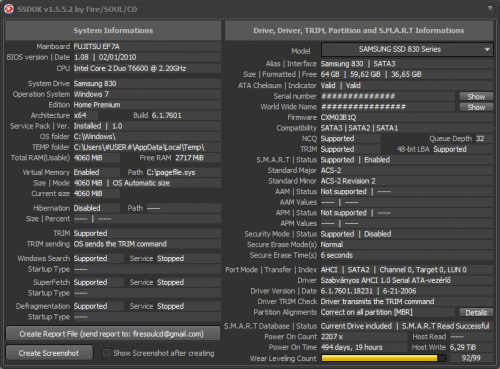Click the System Informations header
500x369 pixels.
(x=113, y=31)
